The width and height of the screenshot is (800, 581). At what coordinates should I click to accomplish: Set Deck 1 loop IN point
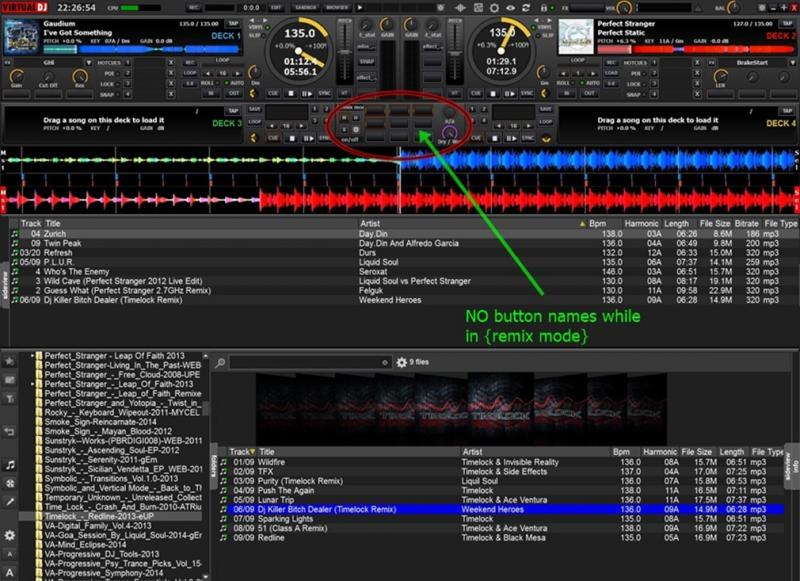click(x=210, y=94)
